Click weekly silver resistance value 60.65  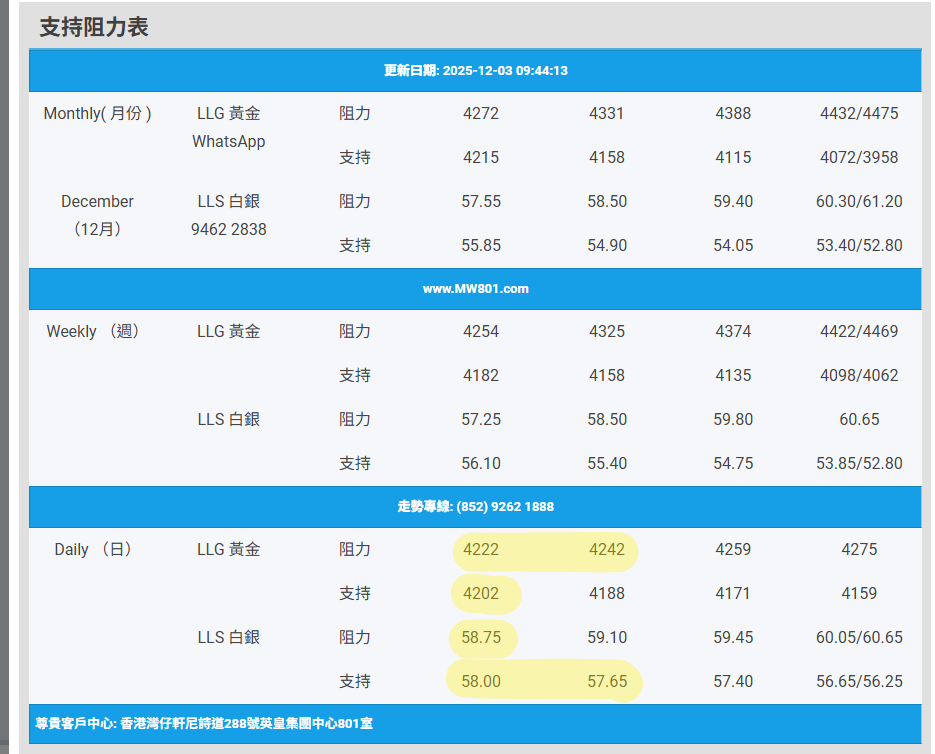pos(858,420)
